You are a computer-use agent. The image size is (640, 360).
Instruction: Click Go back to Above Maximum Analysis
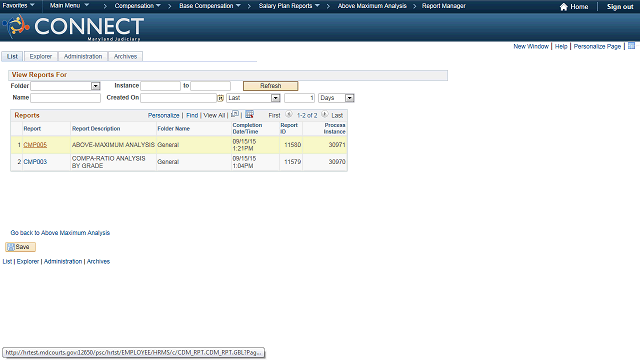[x=60, y=233]
